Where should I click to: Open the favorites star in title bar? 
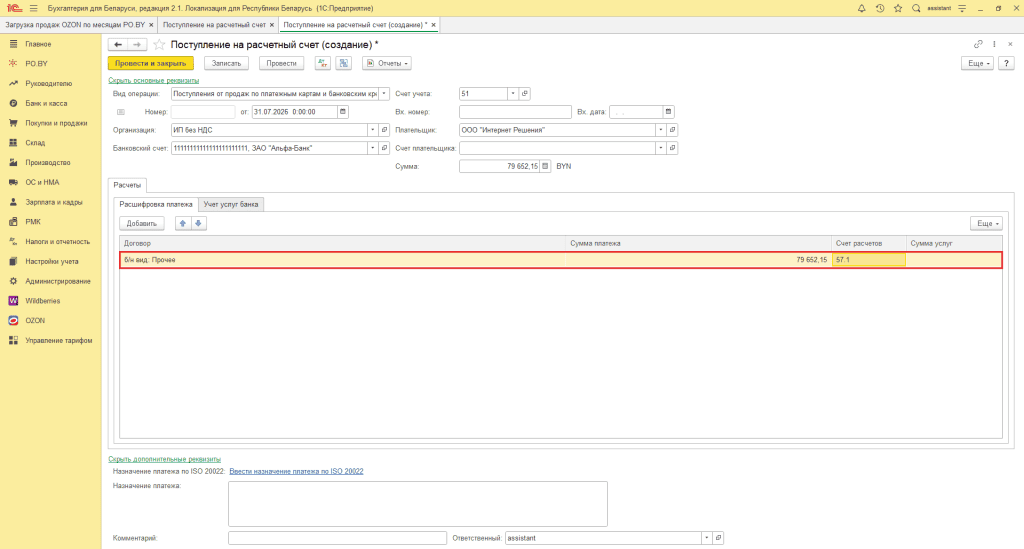tap(898, 8)
